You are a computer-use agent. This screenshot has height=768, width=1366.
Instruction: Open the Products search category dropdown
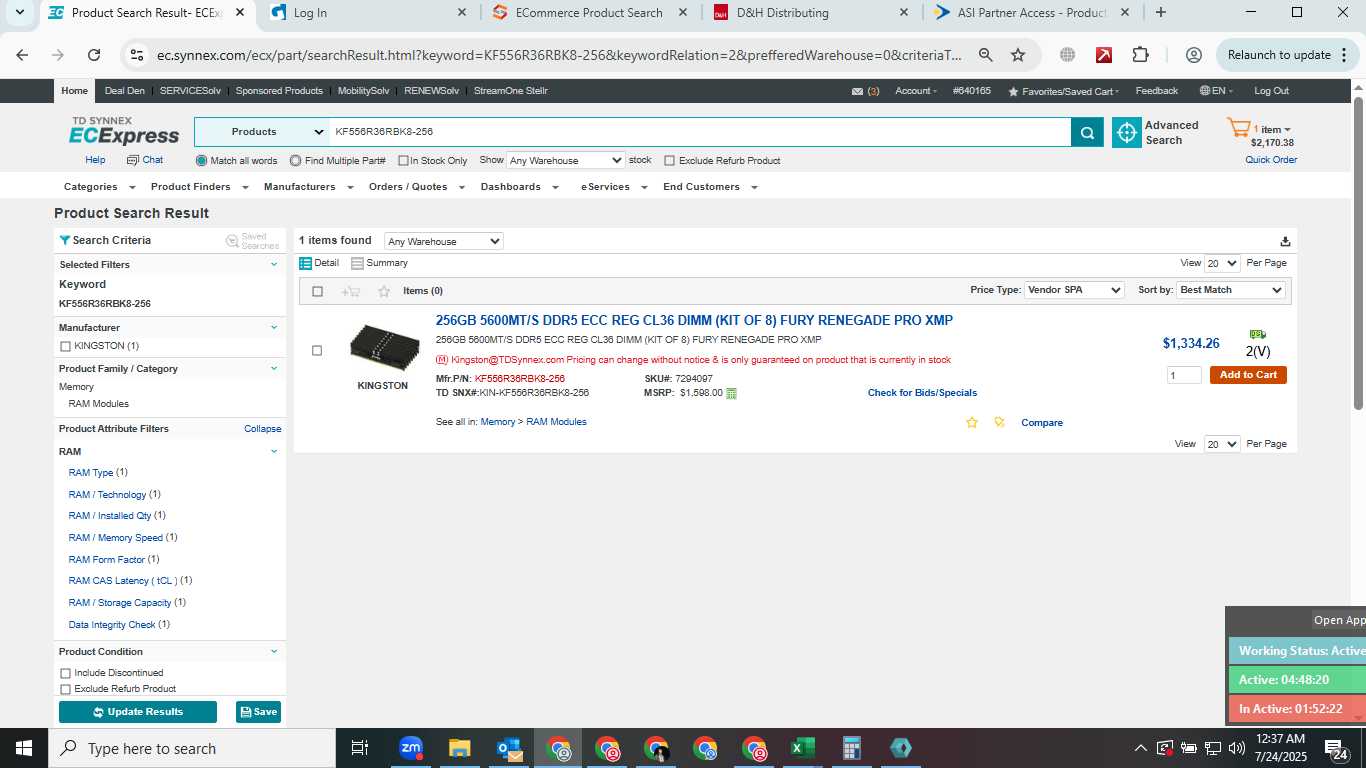(x=262, y=132)
